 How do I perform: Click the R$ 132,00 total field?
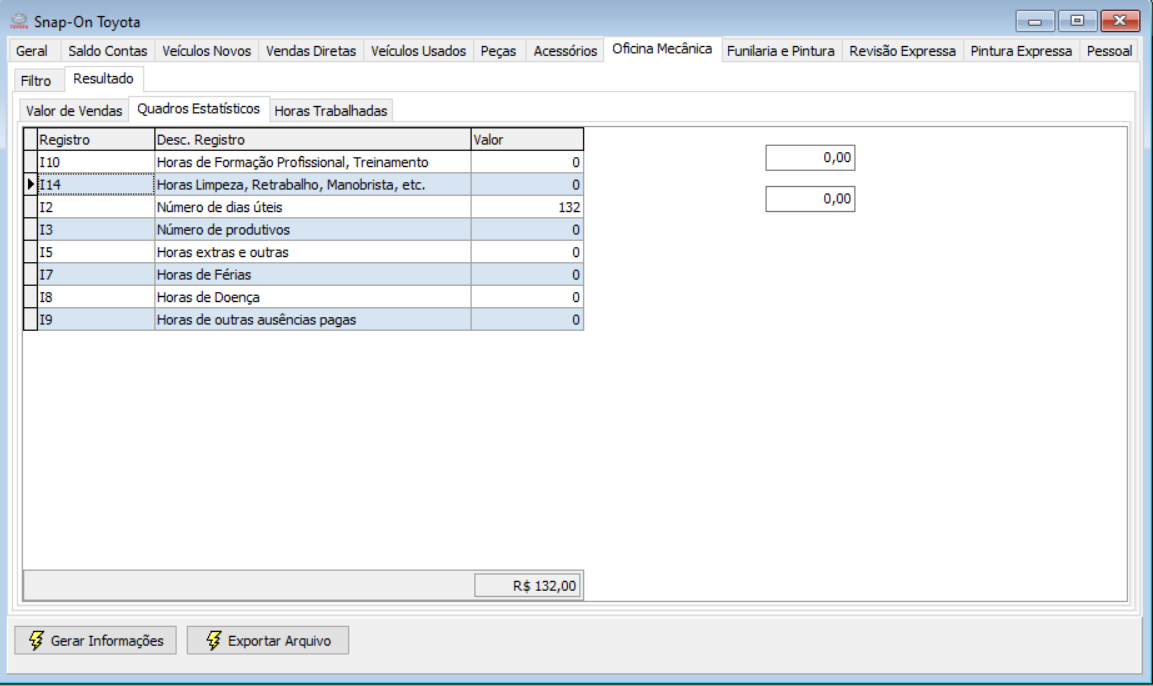tap(527, 586)
